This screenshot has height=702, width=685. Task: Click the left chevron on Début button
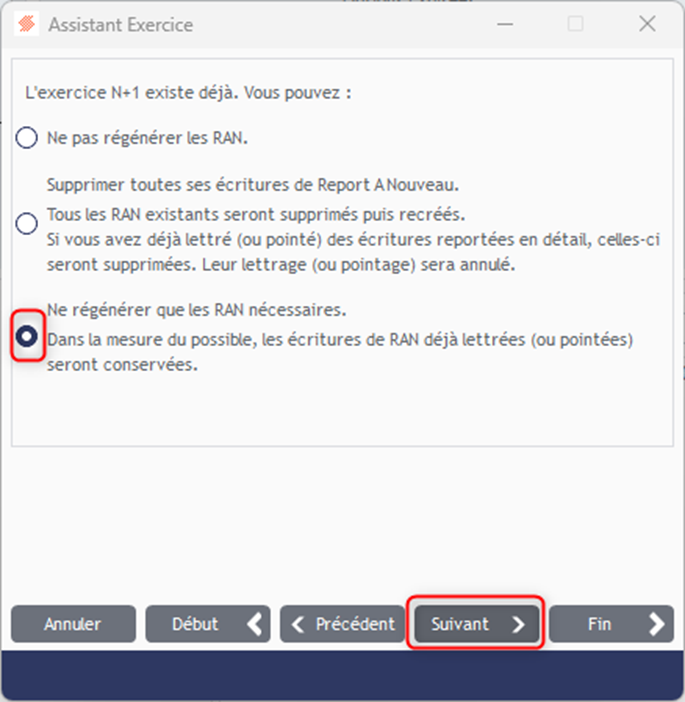[255, 624]
